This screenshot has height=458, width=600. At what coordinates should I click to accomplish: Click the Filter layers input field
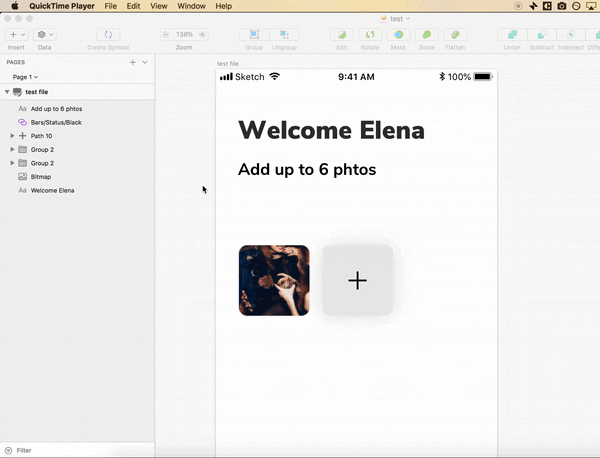click(77, 450)
